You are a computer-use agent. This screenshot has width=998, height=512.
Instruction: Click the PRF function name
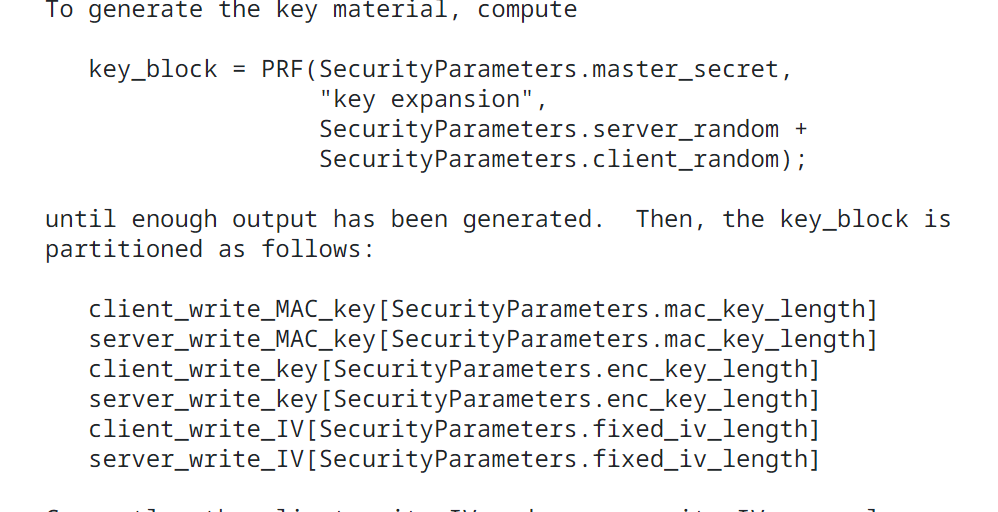pyautogui.click(x=283, y=69)
